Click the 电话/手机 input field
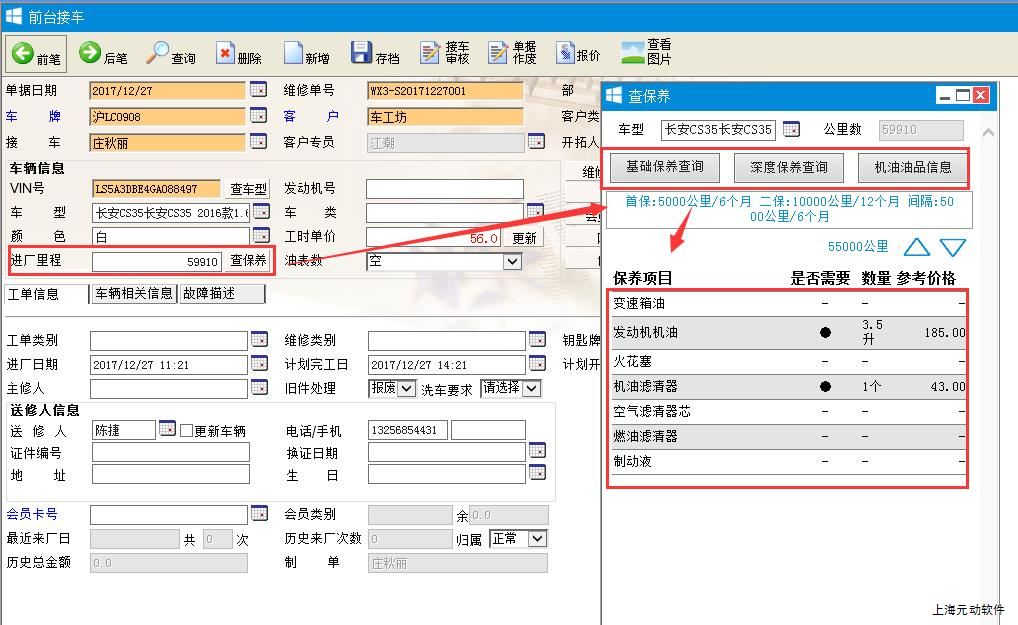The width and height of the screenshot is (1018, 625). [x=407, y=430]
